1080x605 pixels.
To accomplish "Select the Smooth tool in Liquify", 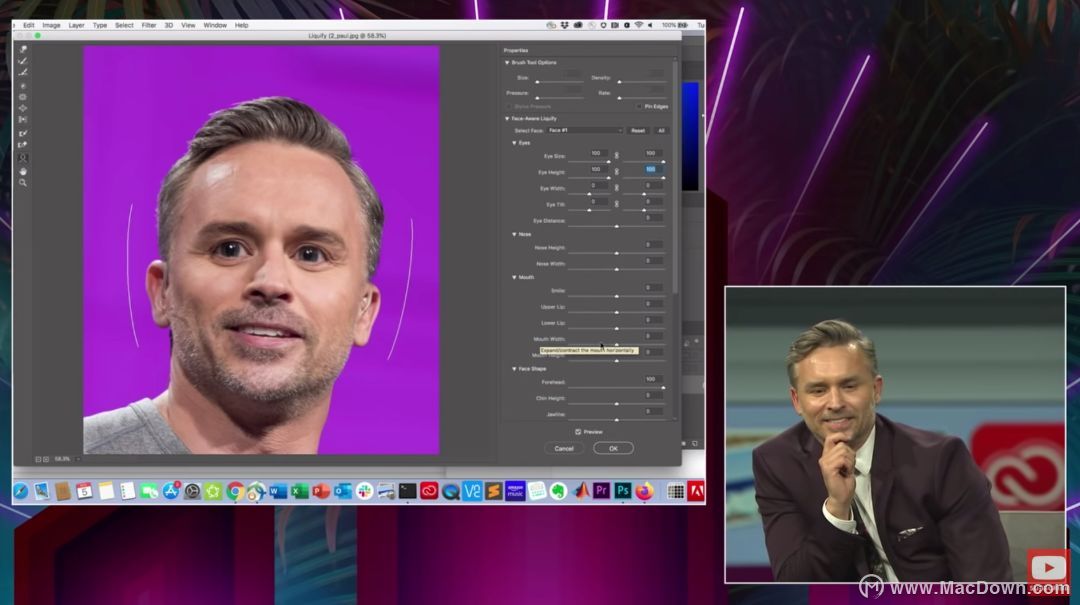I will tap(23, 72).
